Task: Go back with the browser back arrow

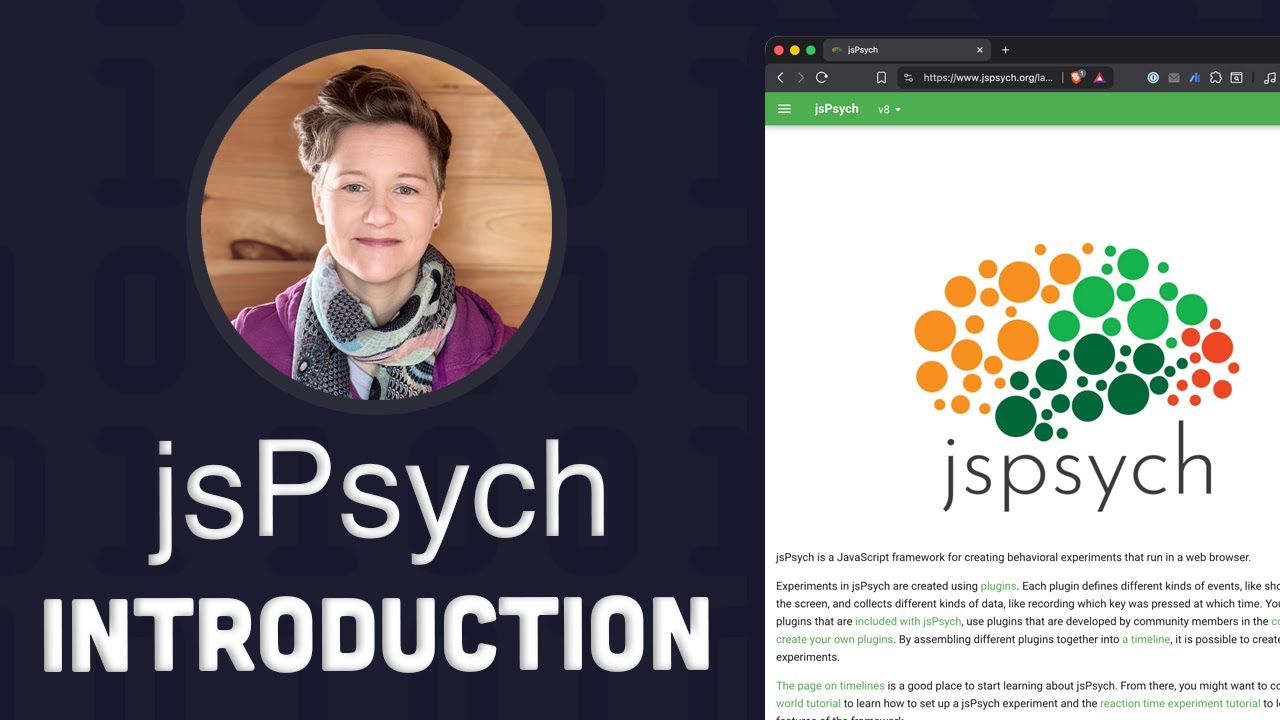Action: click(x=780, y=78)
